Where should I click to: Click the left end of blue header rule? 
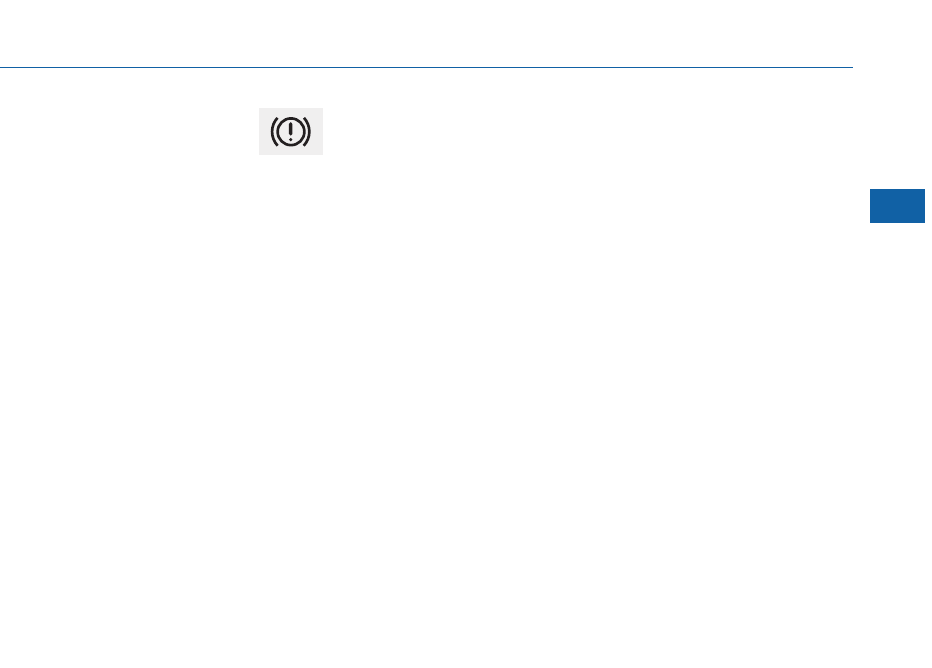[3, 67]
